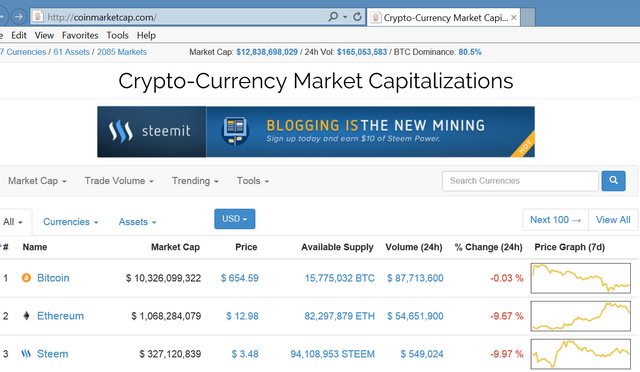This screenshot has width=640, height=372.
Task: Click the 61 Assets link
Action: tap(71, 52)
